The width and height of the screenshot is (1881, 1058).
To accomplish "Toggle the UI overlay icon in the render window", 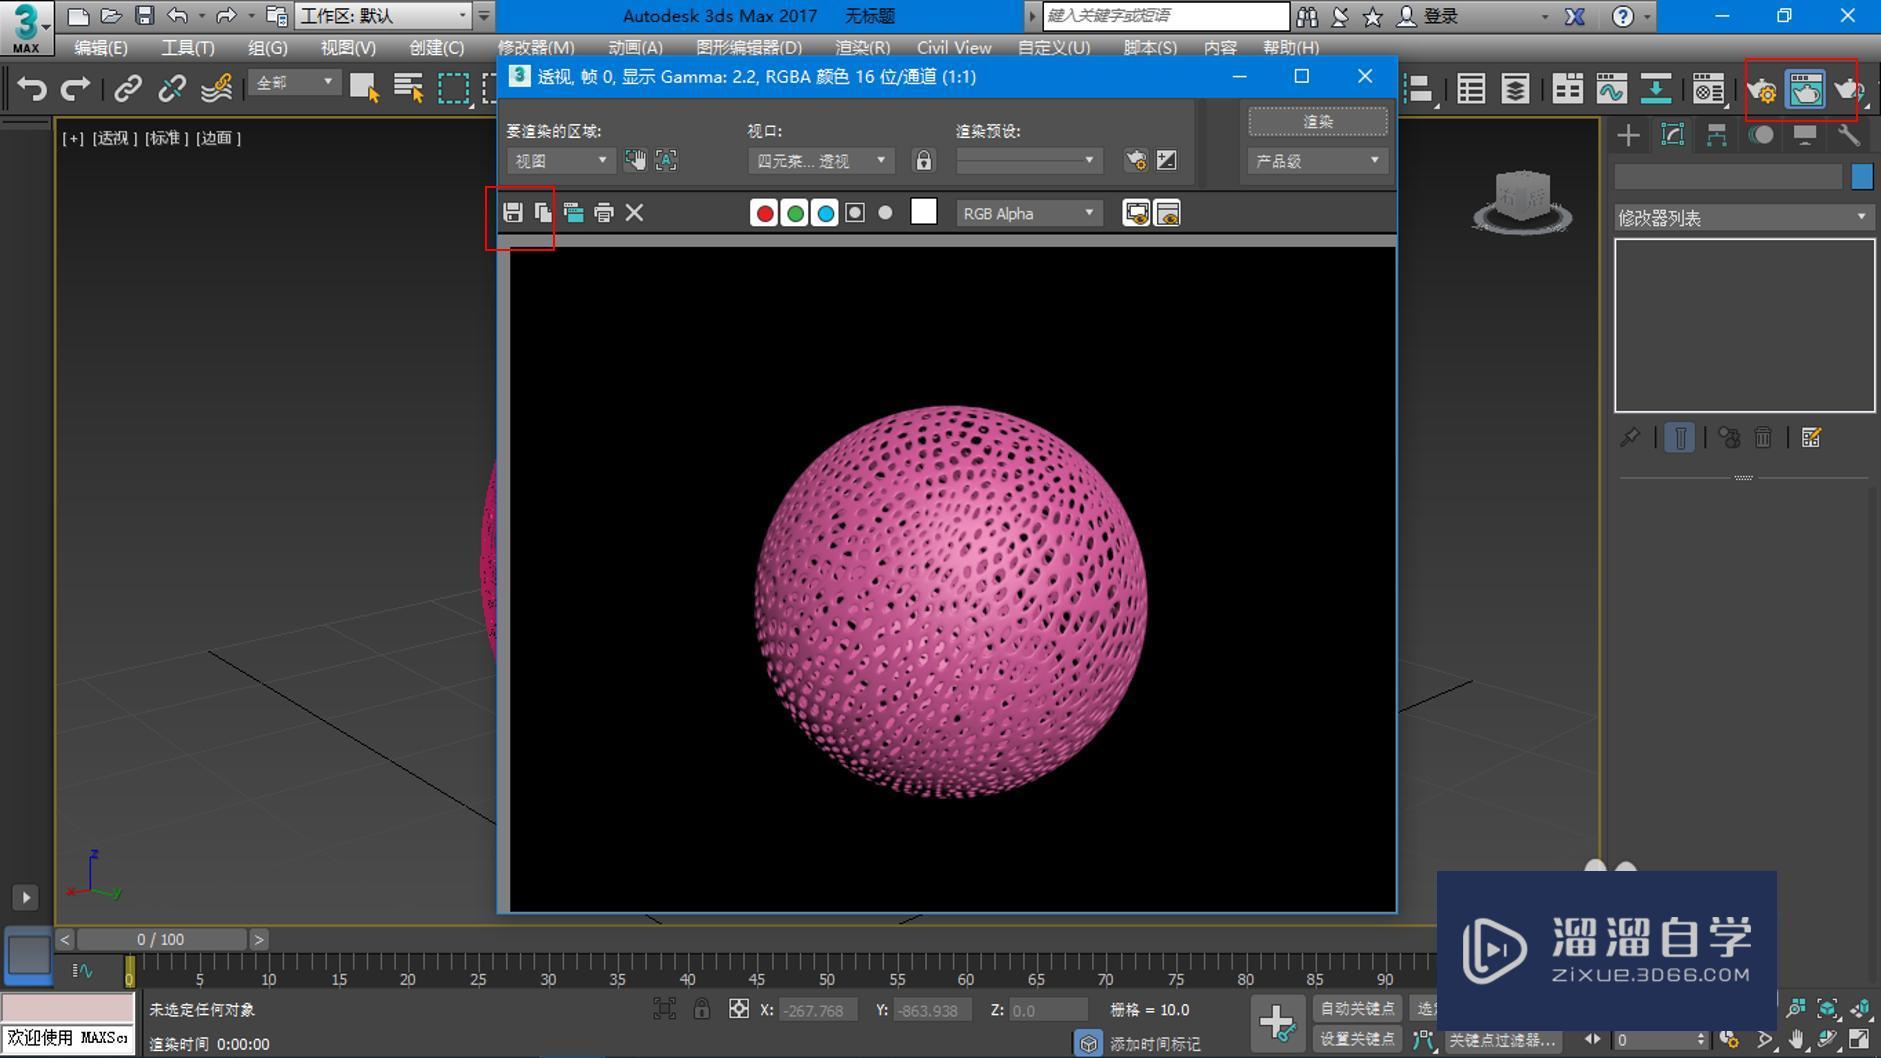I will point(1137,213).
